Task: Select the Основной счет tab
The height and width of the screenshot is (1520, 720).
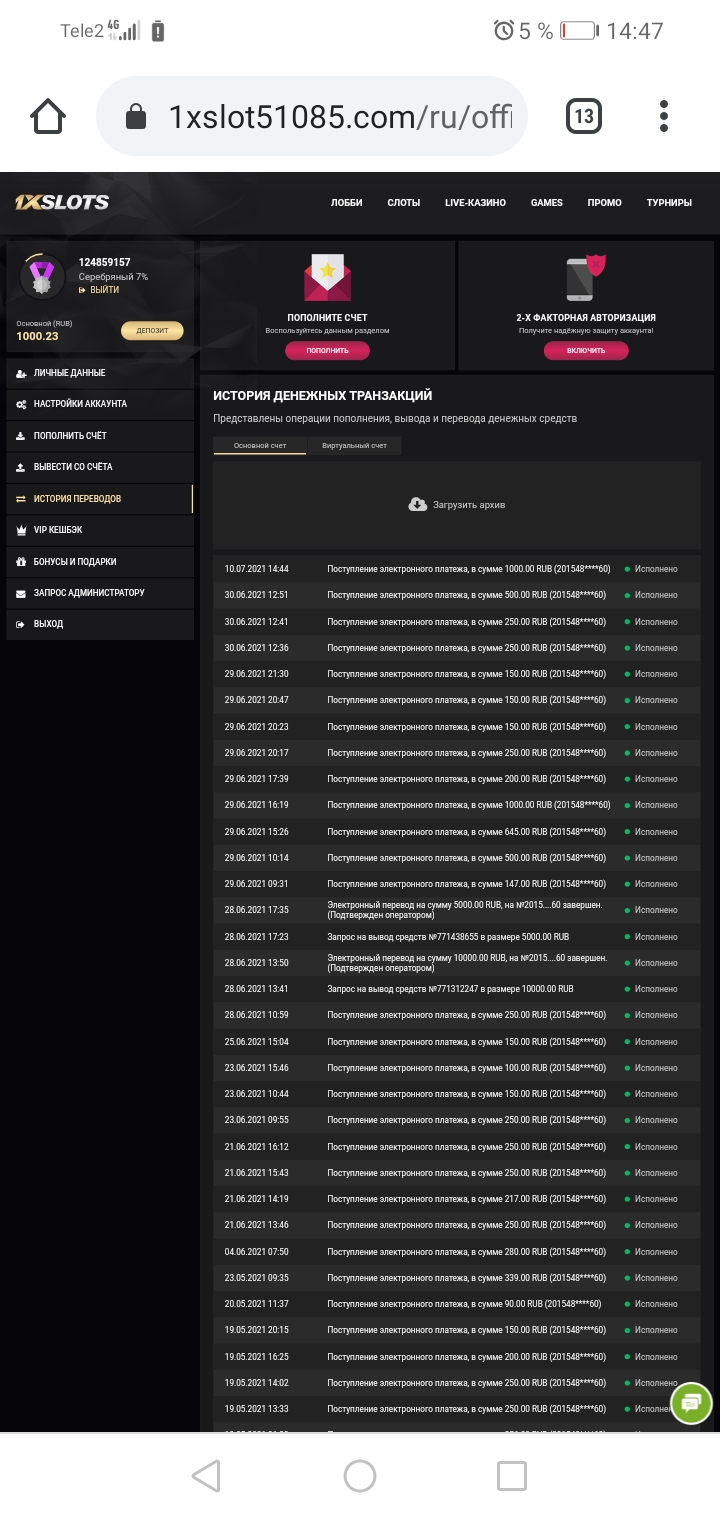Action: (x=258, y=446)
